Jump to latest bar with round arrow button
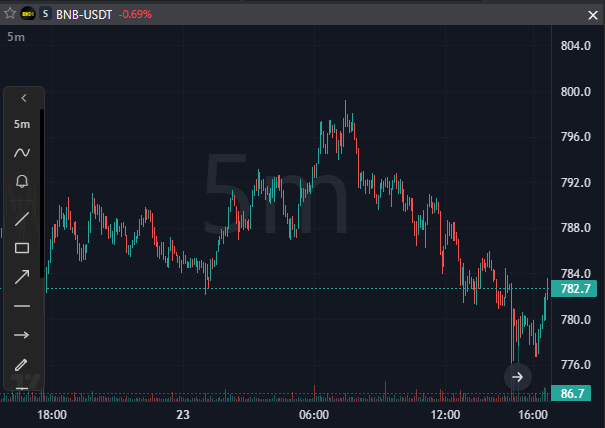Viewport: 605px width, 428px height. [x=518, y=377]
